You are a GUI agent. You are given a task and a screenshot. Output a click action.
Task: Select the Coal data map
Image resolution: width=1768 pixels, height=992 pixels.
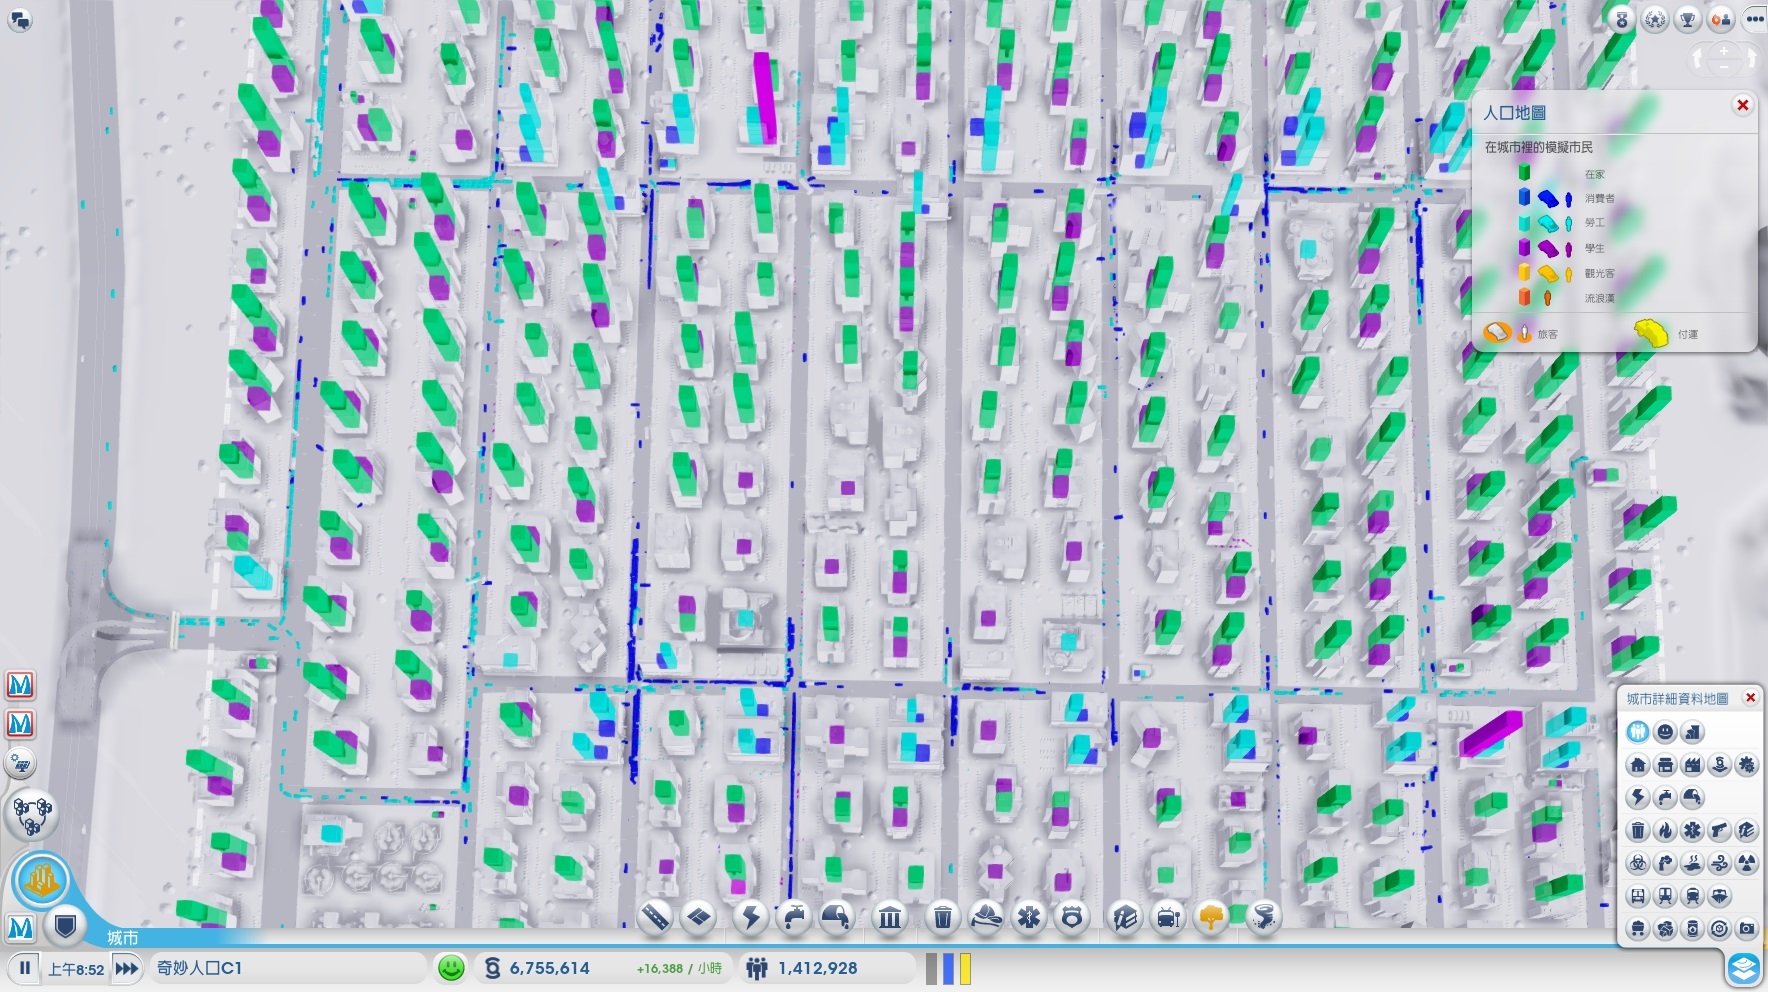point(1638,929)
